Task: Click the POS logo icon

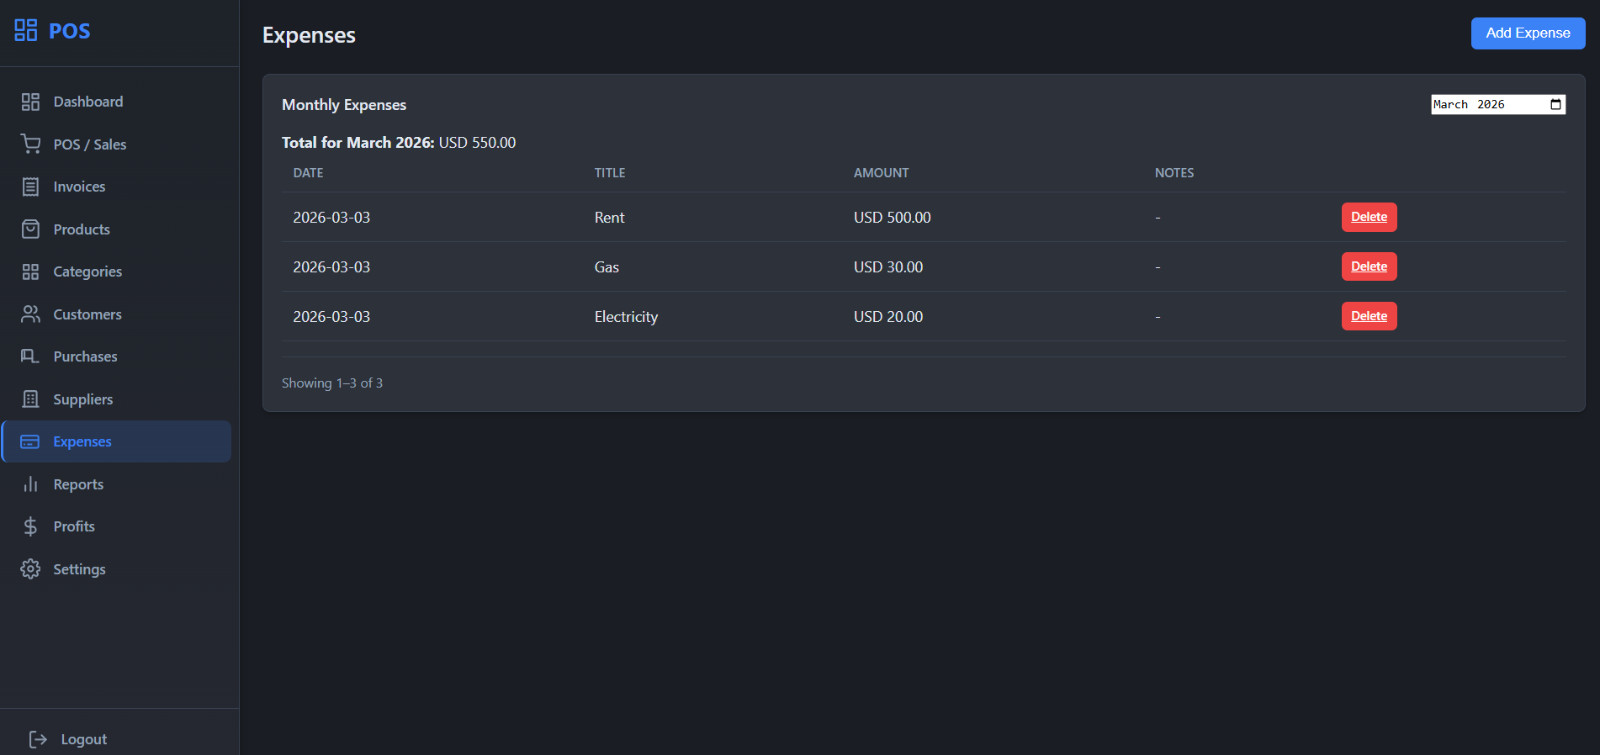Action: (26, 30)
